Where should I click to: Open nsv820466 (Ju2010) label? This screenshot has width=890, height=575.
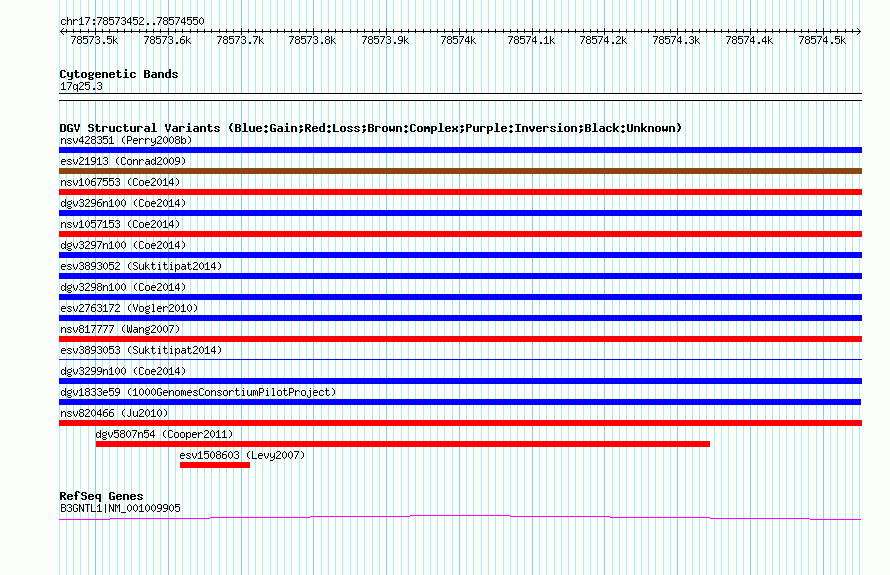pyautogui.click(x=114, y=413)
